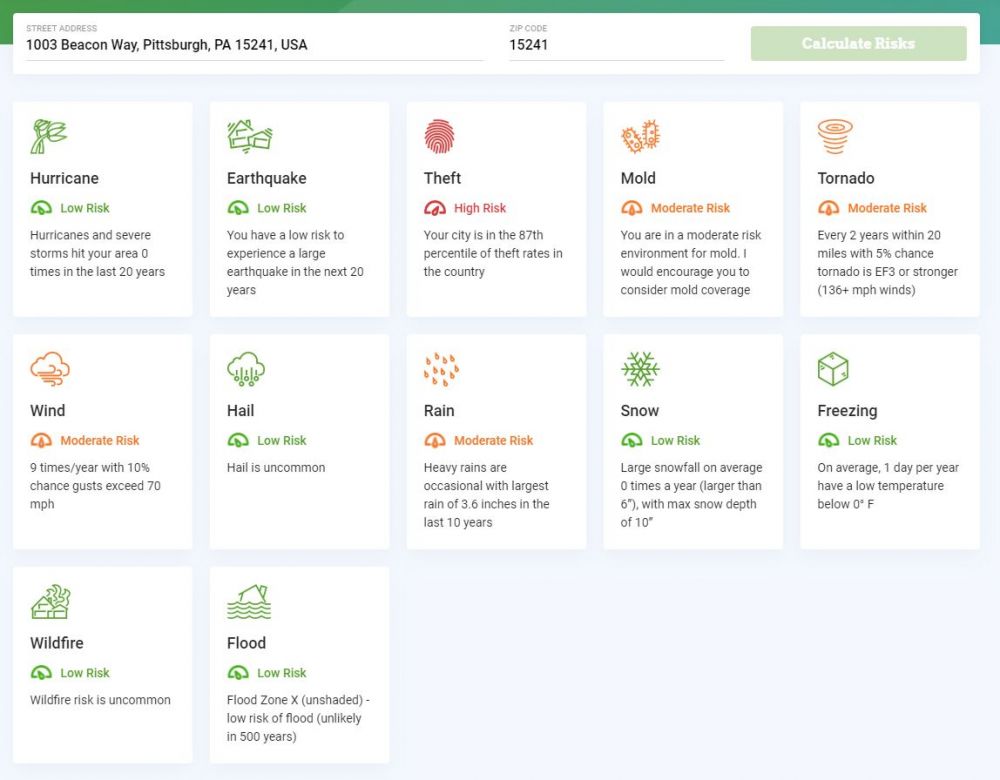Screen dimensions: 1000x780
Task: Click the Earthquake cracked house icon
Action: (249, 136)
